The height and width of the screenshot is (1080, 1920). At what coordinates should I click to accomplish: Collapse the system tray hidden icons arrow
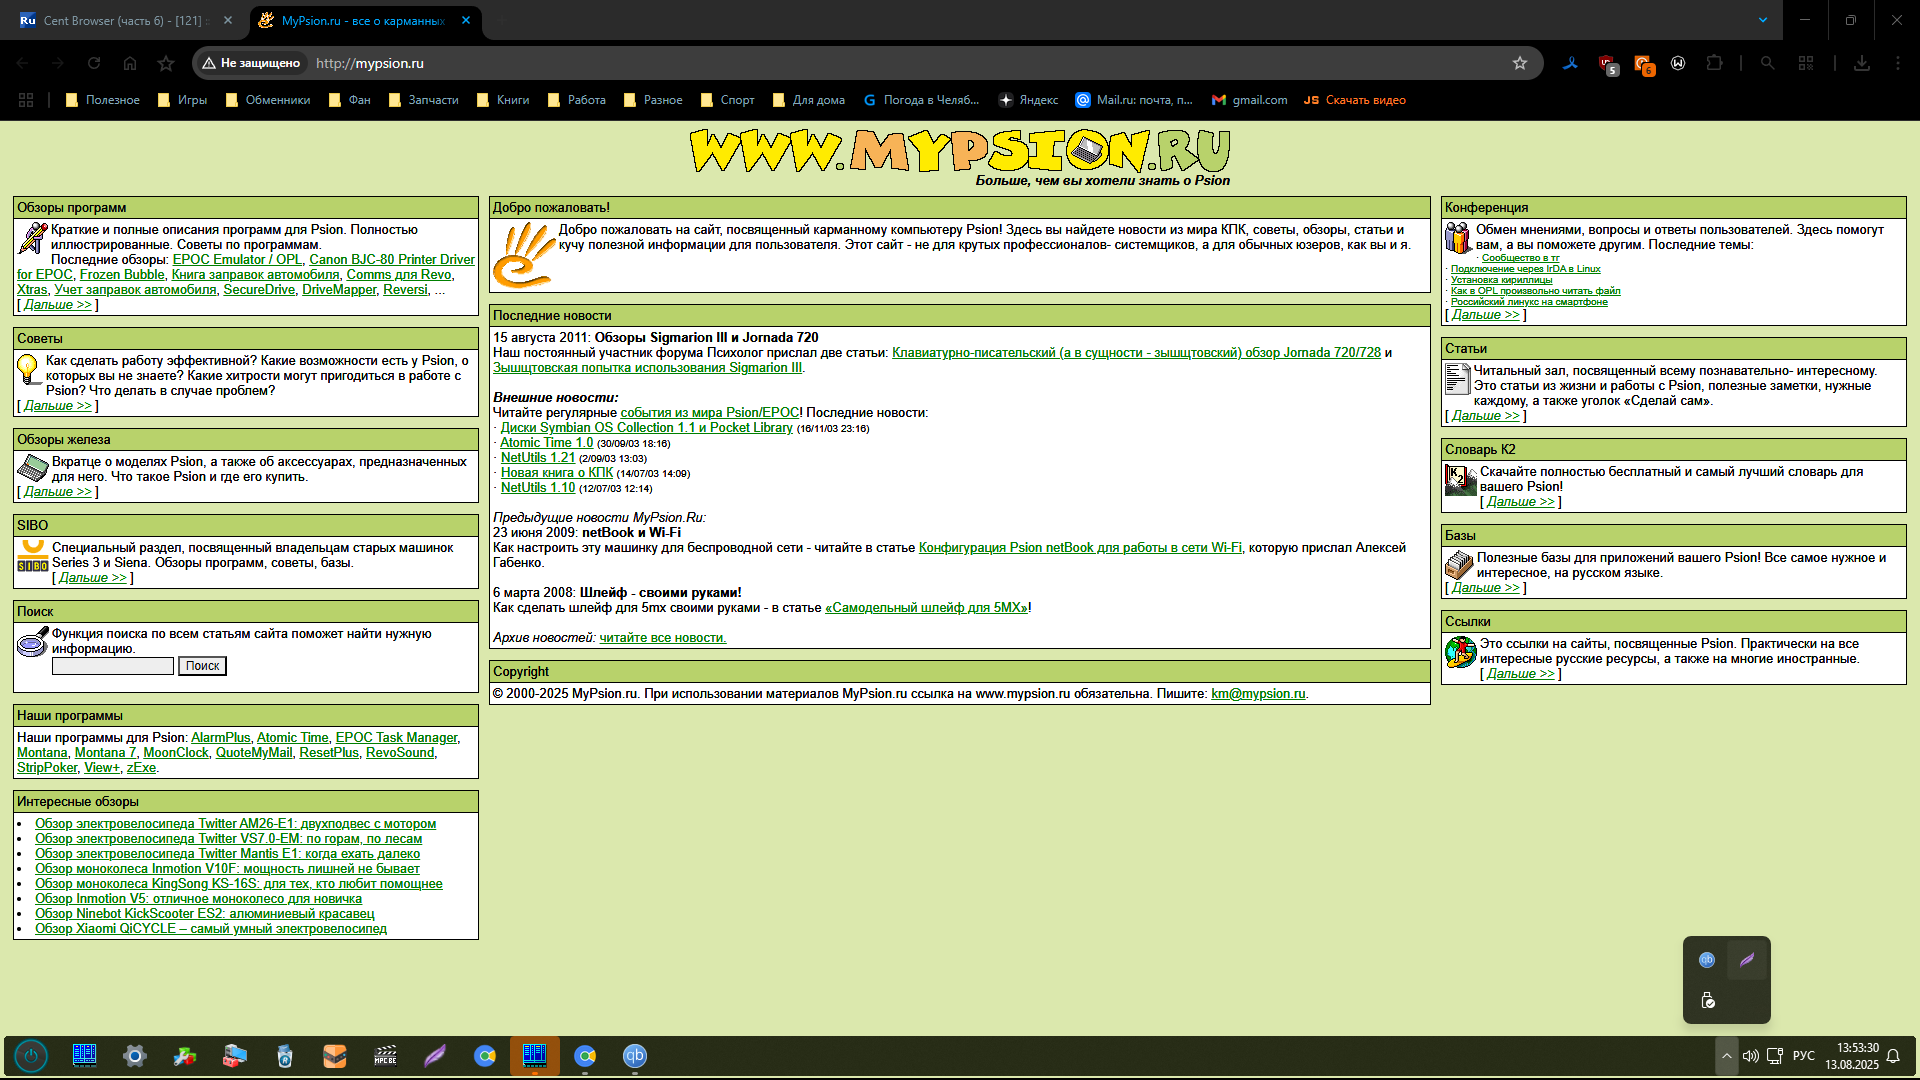pyautogui.click(x=1726, y=1056)
